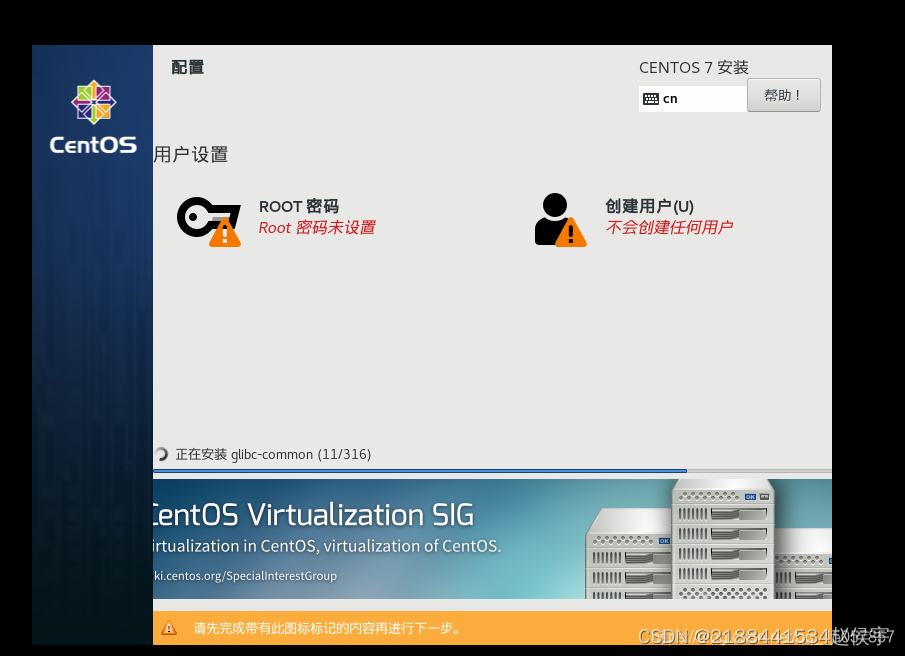Click the warning triangle in orange bar
Viewport: 905px width, 656px height.
point(169,628)
